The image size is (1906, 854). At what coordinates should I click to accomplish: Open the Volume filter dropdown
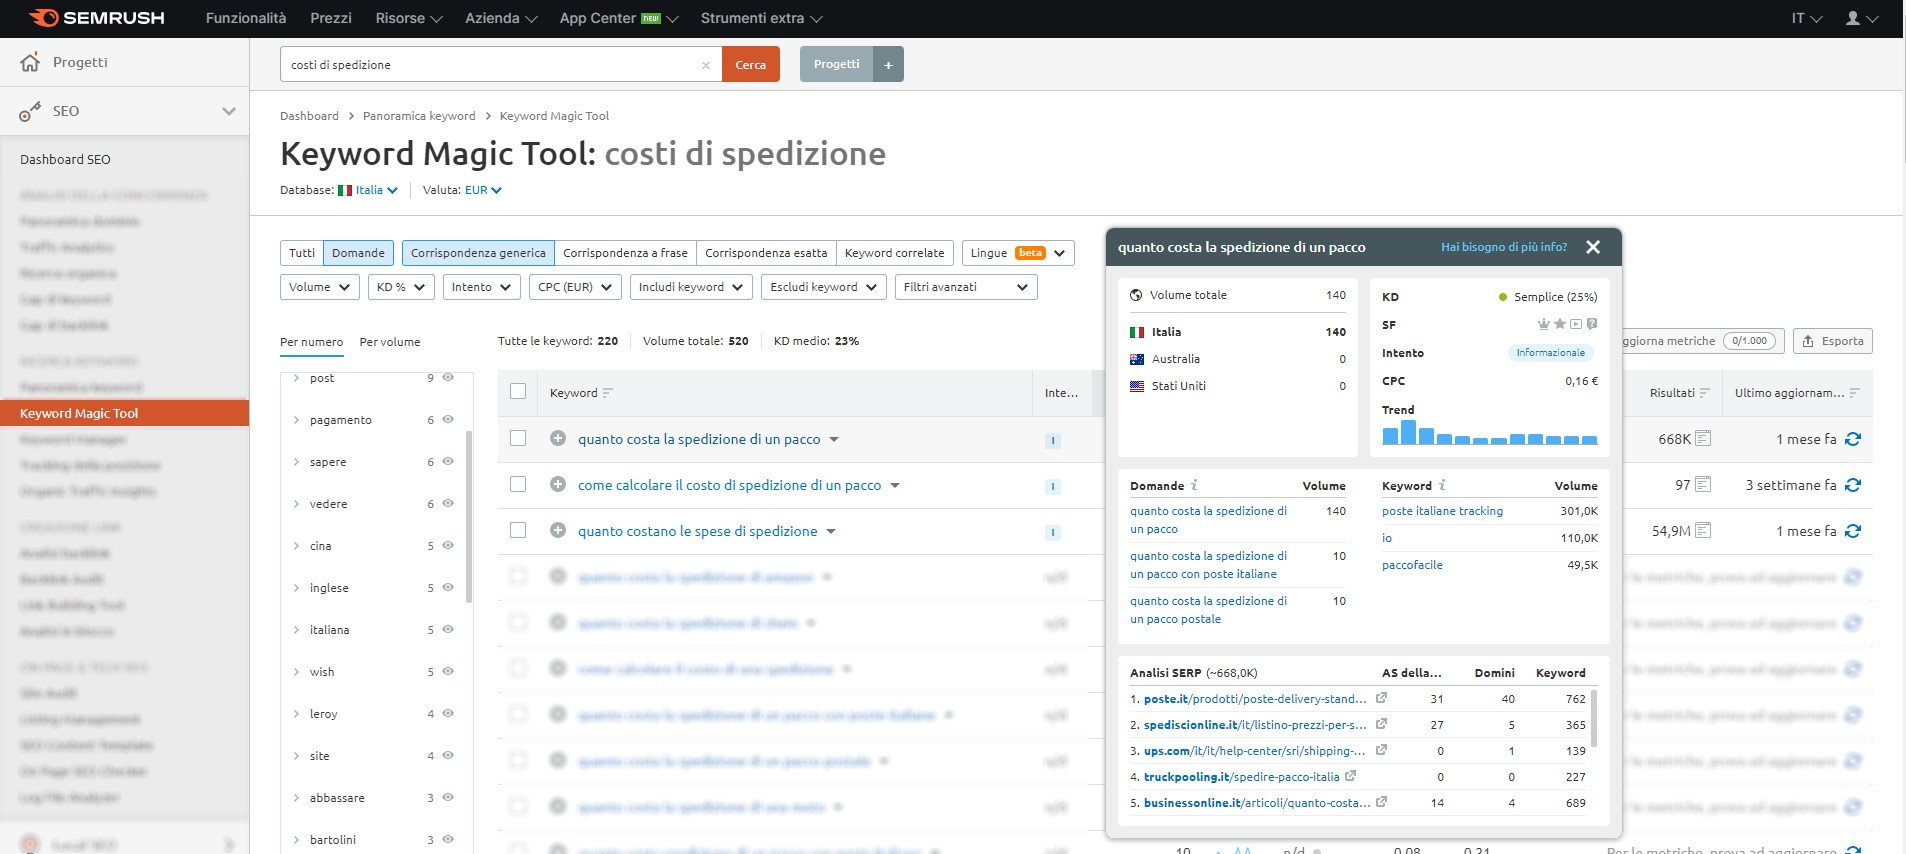(x=320, y=287)
